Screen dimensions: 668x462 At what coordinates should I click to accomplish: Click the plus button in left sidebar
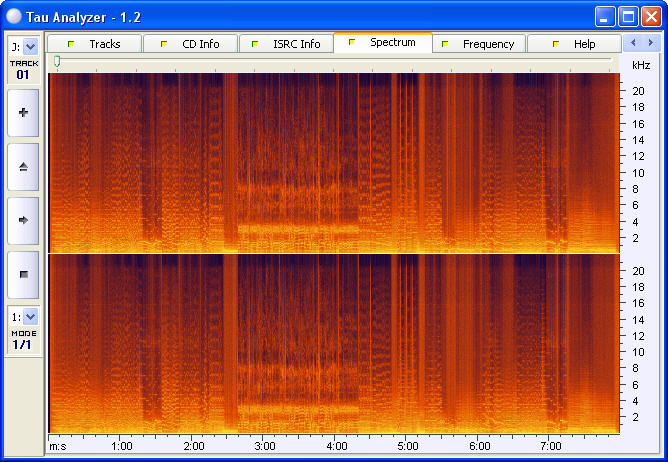tap(23, 113)
